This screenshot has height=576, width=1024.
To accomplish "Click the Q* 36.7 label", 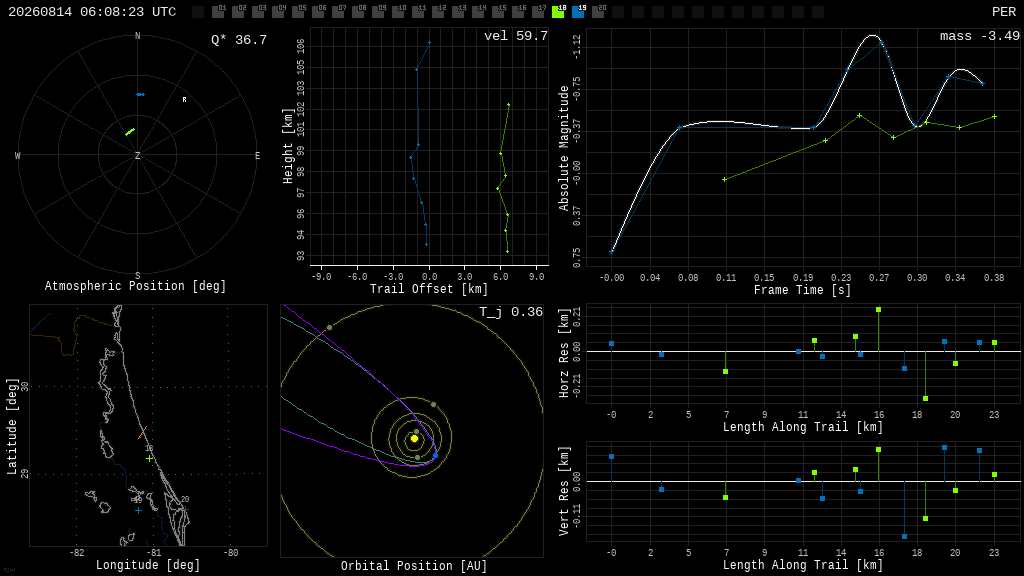I will [x=239, y=40].
